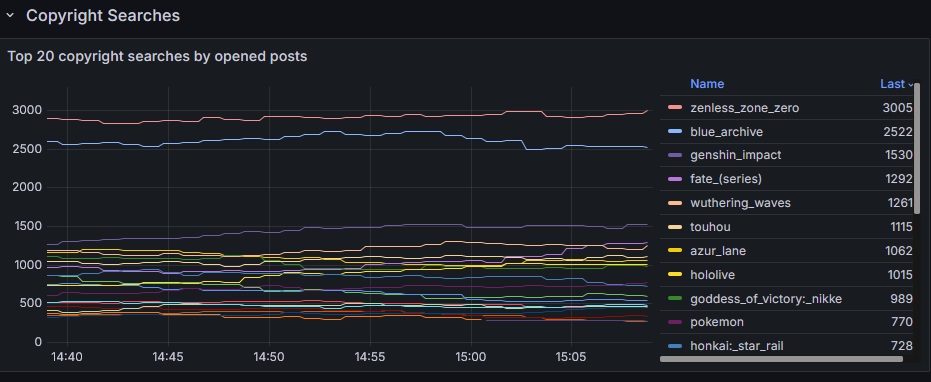Click genshin_impact color swatch in legend

point(674,155)
